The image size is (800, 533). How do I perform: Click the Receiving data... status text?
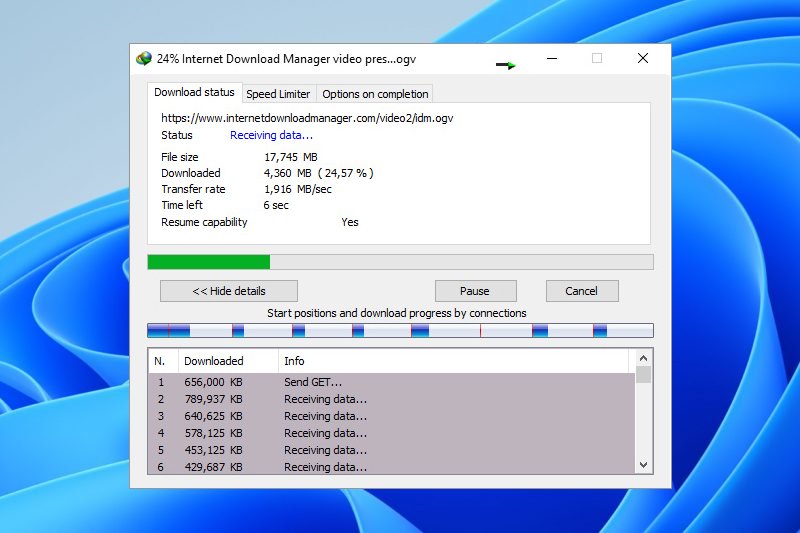pyautogui.click(x=271, y=135)
